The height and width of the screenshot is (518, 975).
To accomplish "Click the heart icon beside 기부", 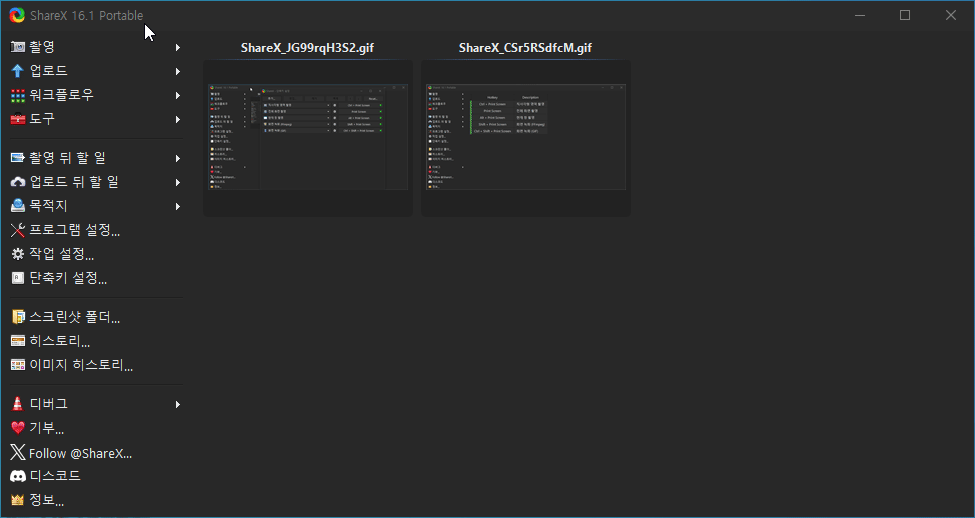I will click(x=17, y=428).
